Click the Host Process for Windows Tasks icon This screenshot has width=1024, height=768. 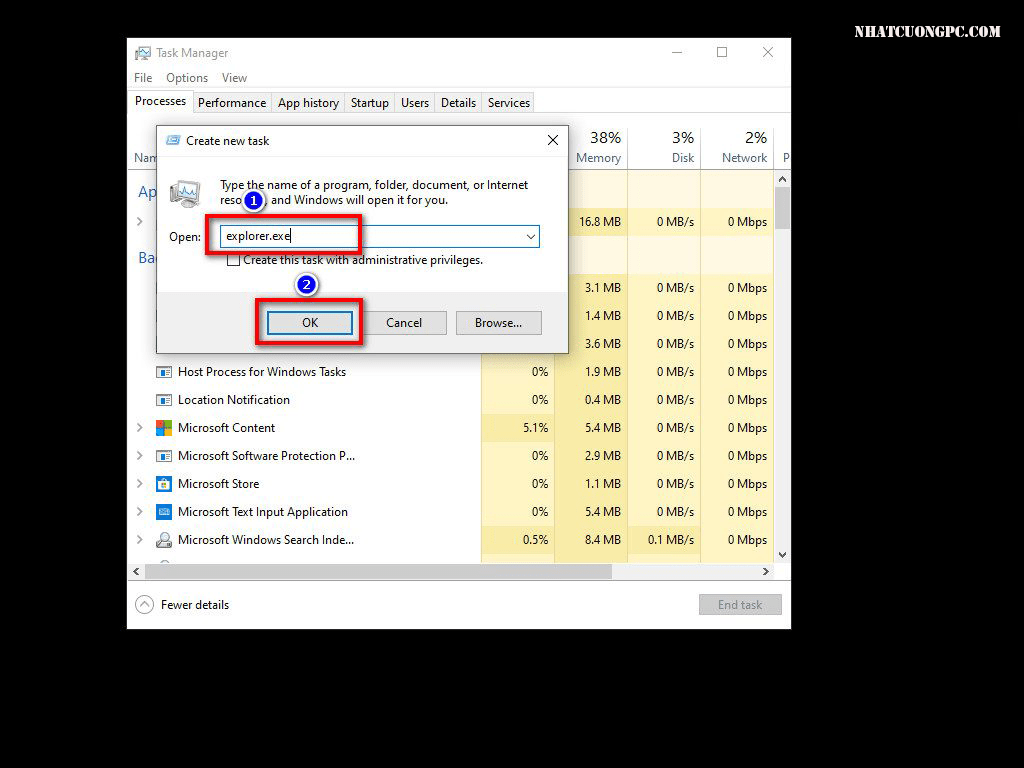coord(164,372)
